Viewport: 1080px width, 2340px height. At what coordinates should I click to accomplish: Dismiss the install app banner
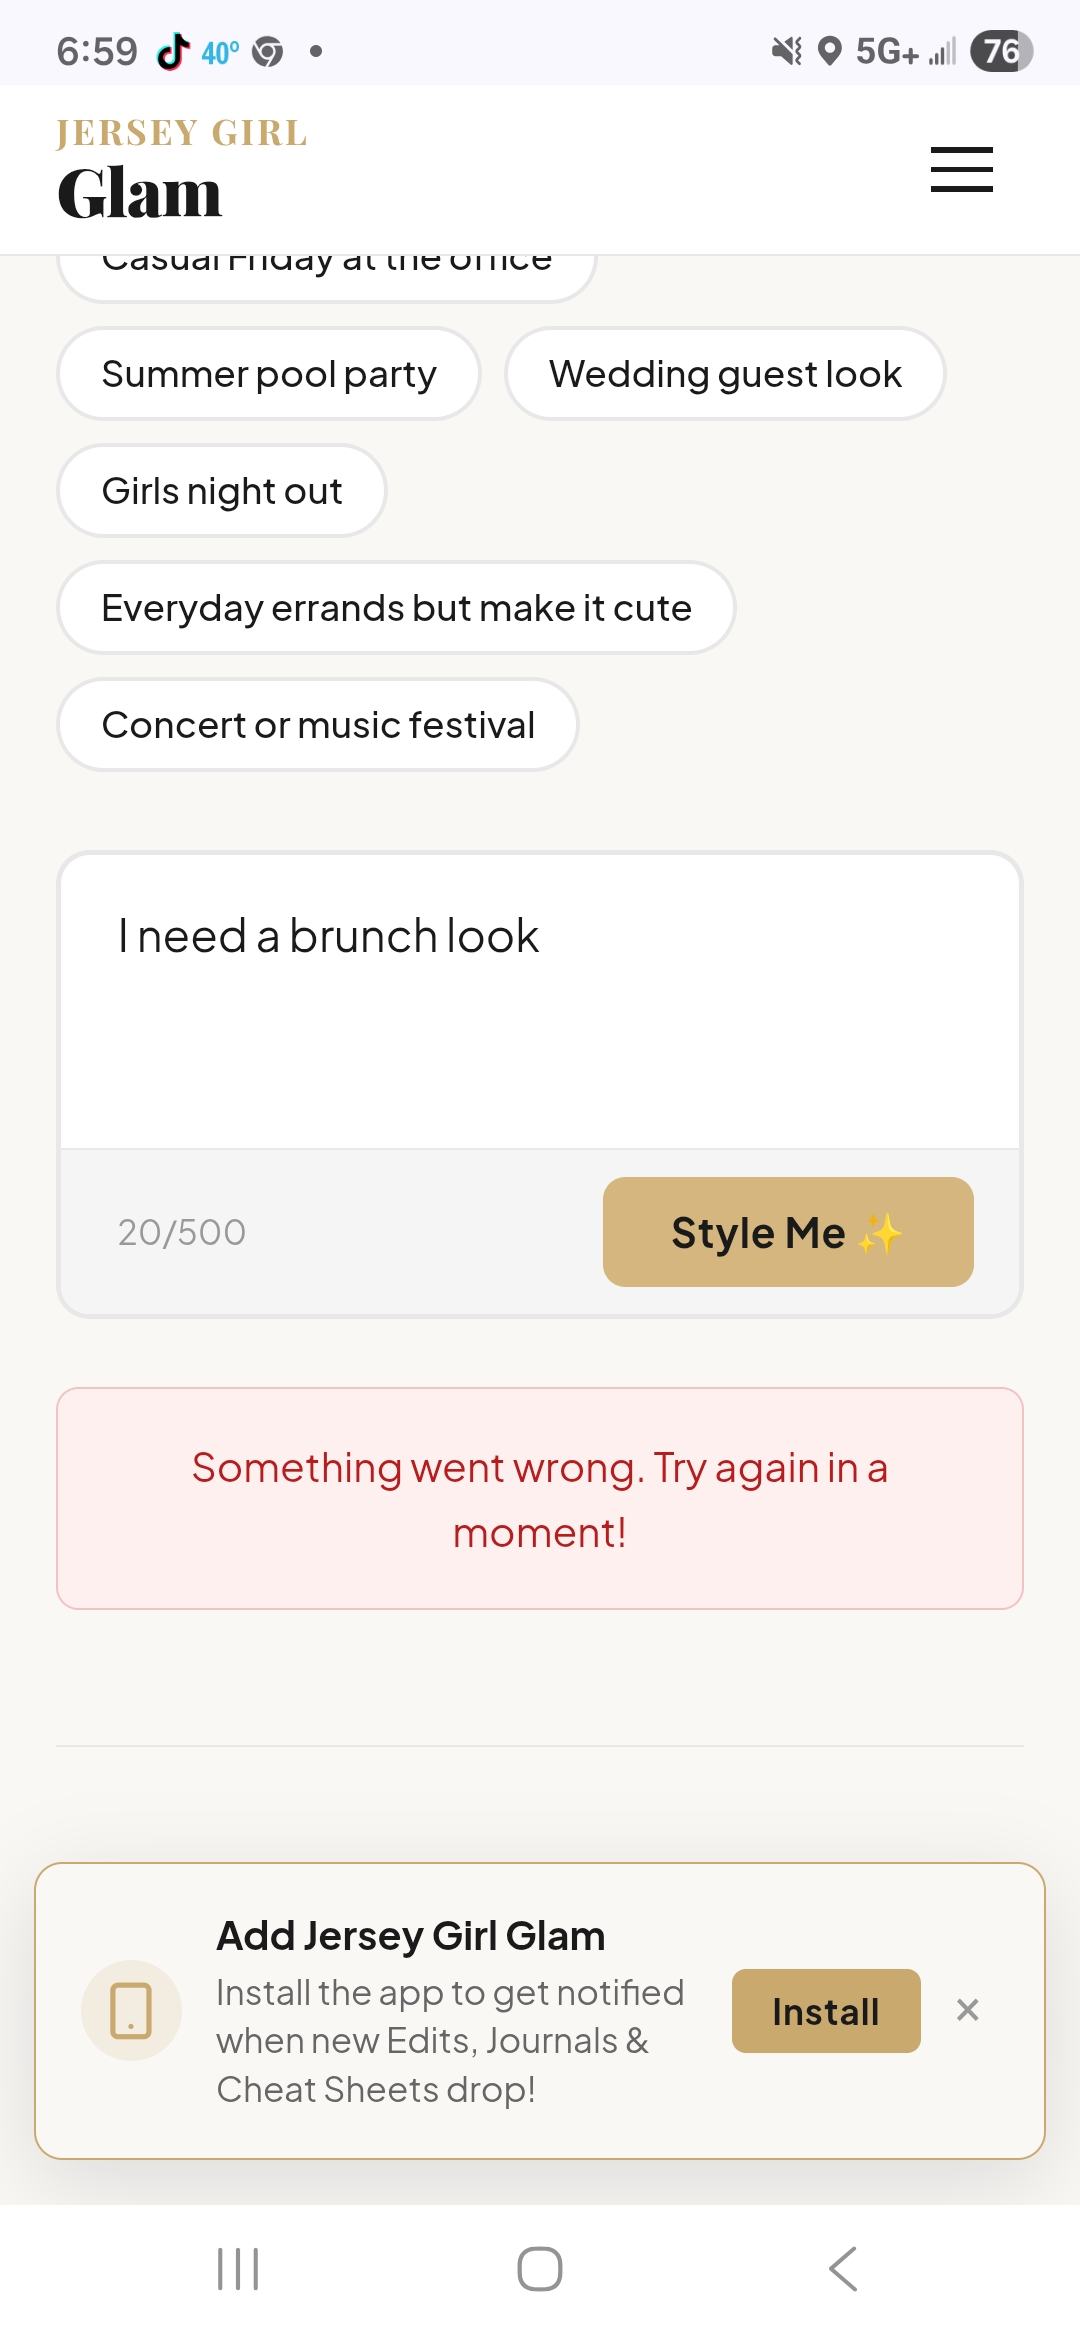(967, 2010)
